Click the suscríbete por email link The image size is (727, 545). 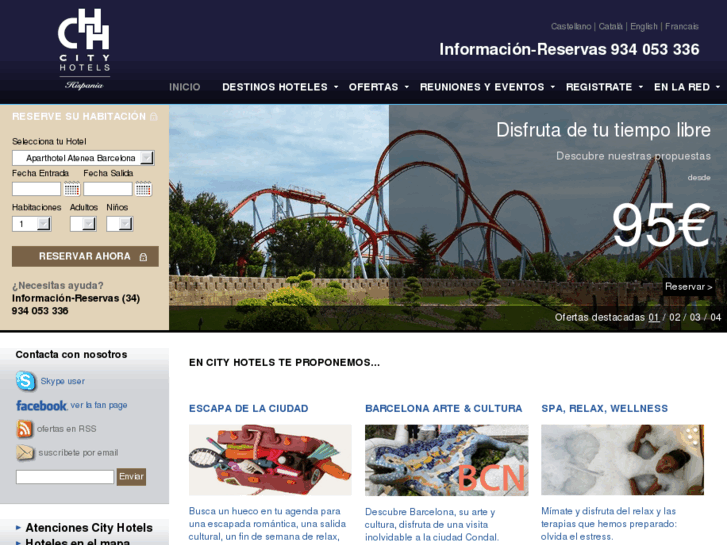pos(78,453)
